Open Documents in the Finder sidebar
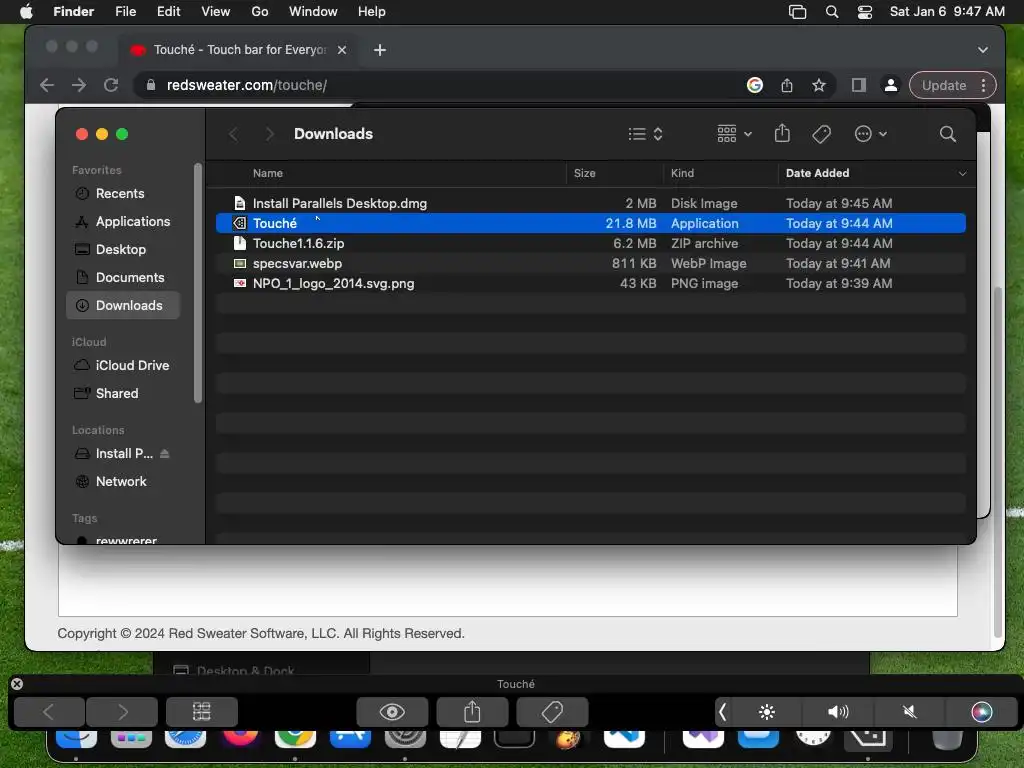 click(122, 278)
